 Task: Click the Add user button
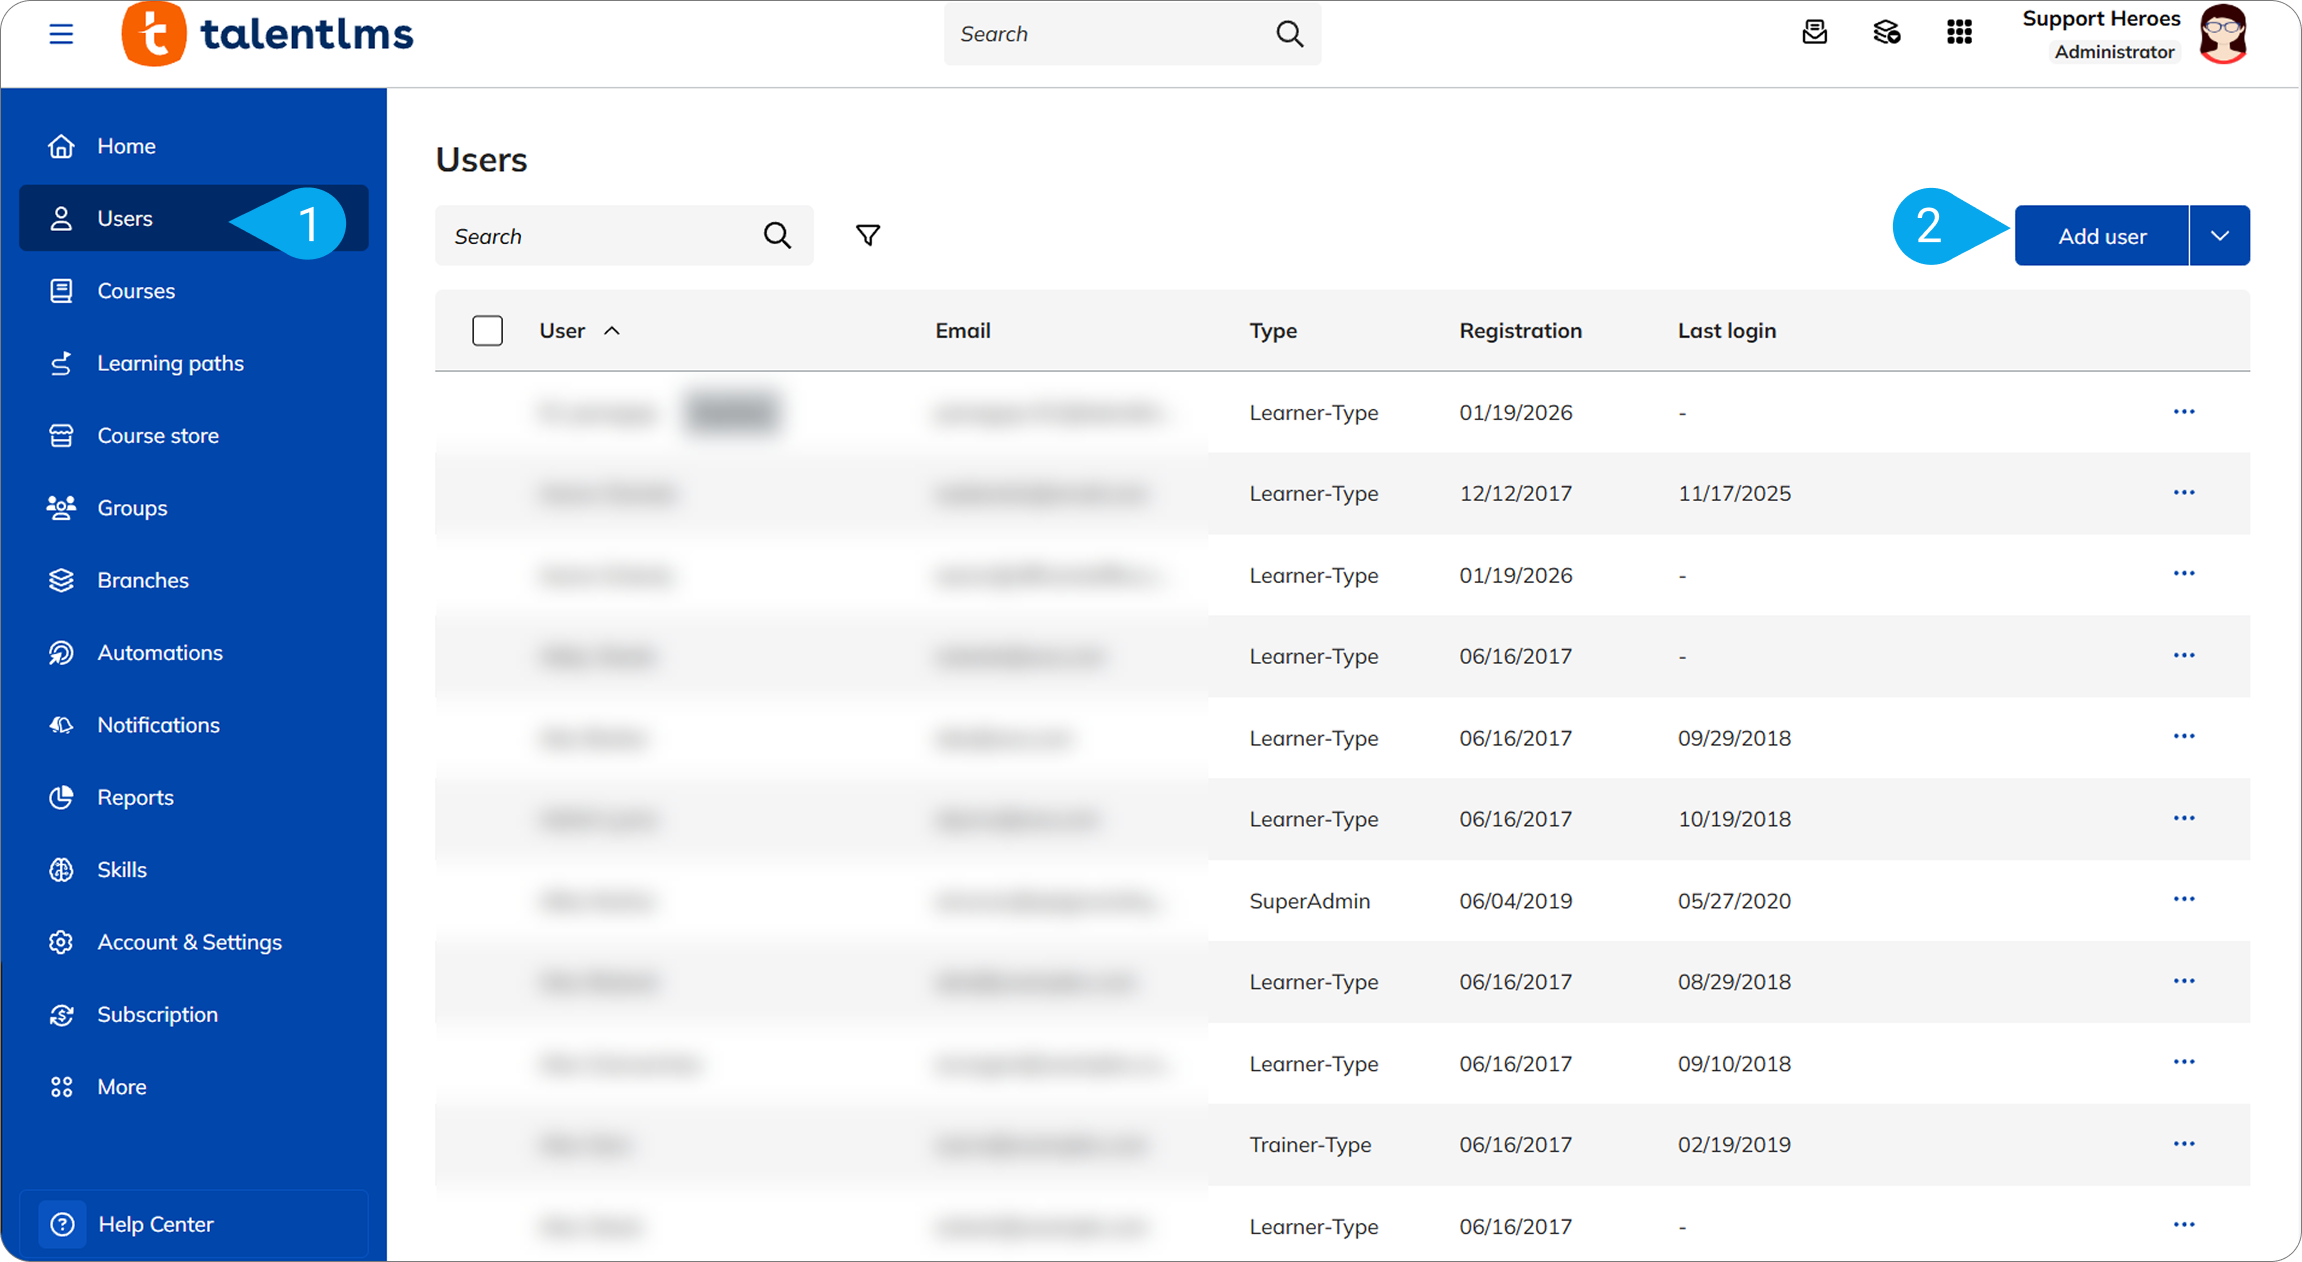tap(2101, 236)
